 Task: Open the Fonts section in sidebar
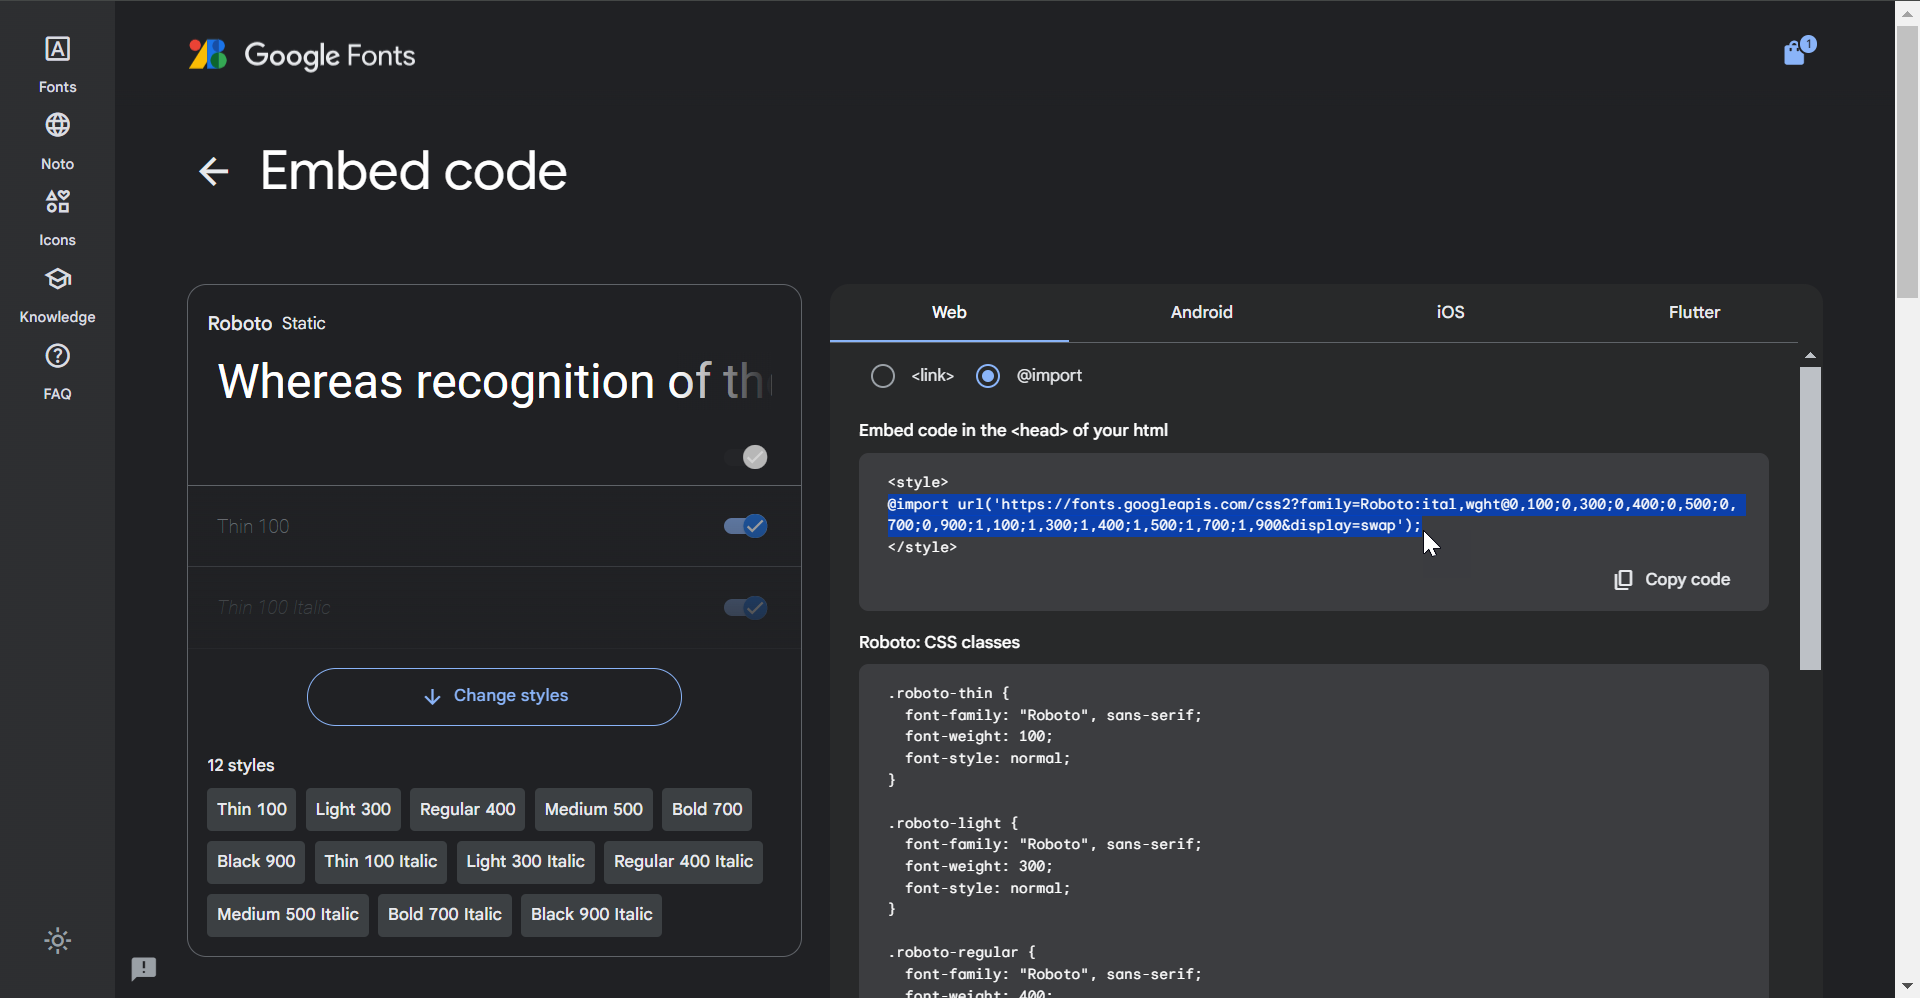(57, 64)
